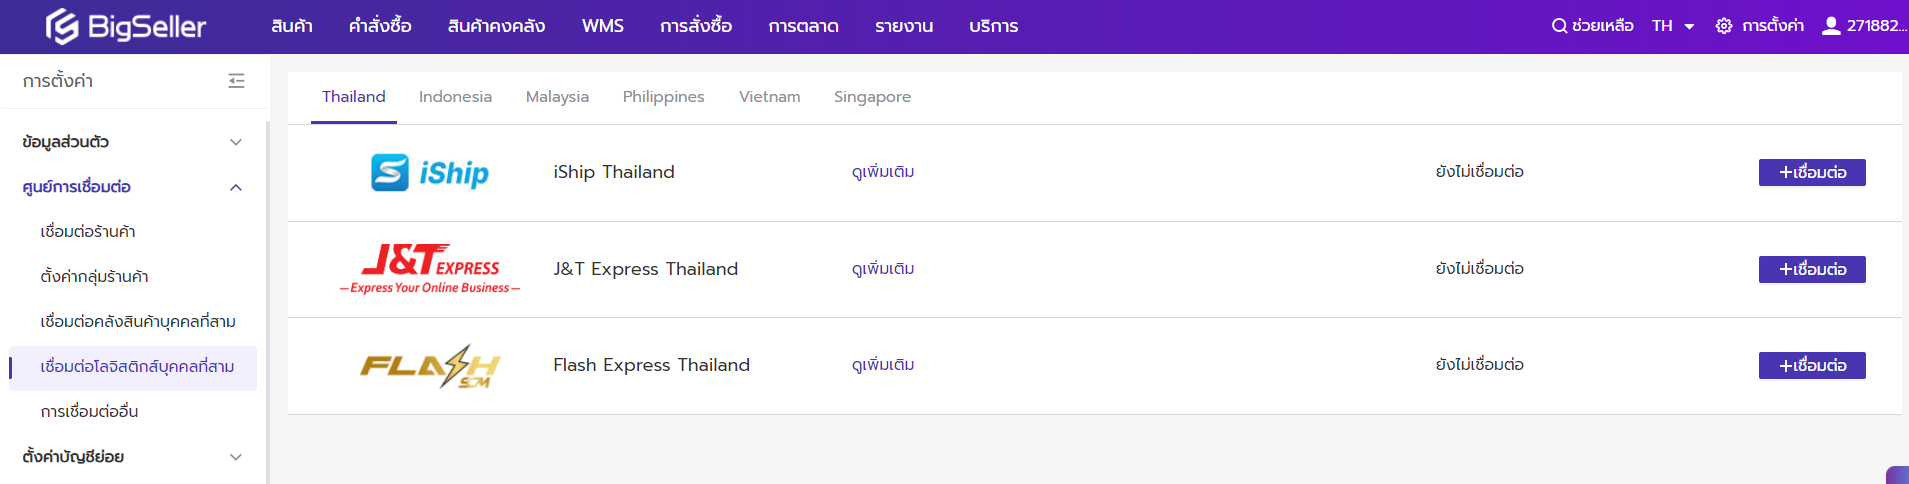Expand the ข้อมูลส่วนตัว section
Viewport: 1909px width, 484px height.
236,142
